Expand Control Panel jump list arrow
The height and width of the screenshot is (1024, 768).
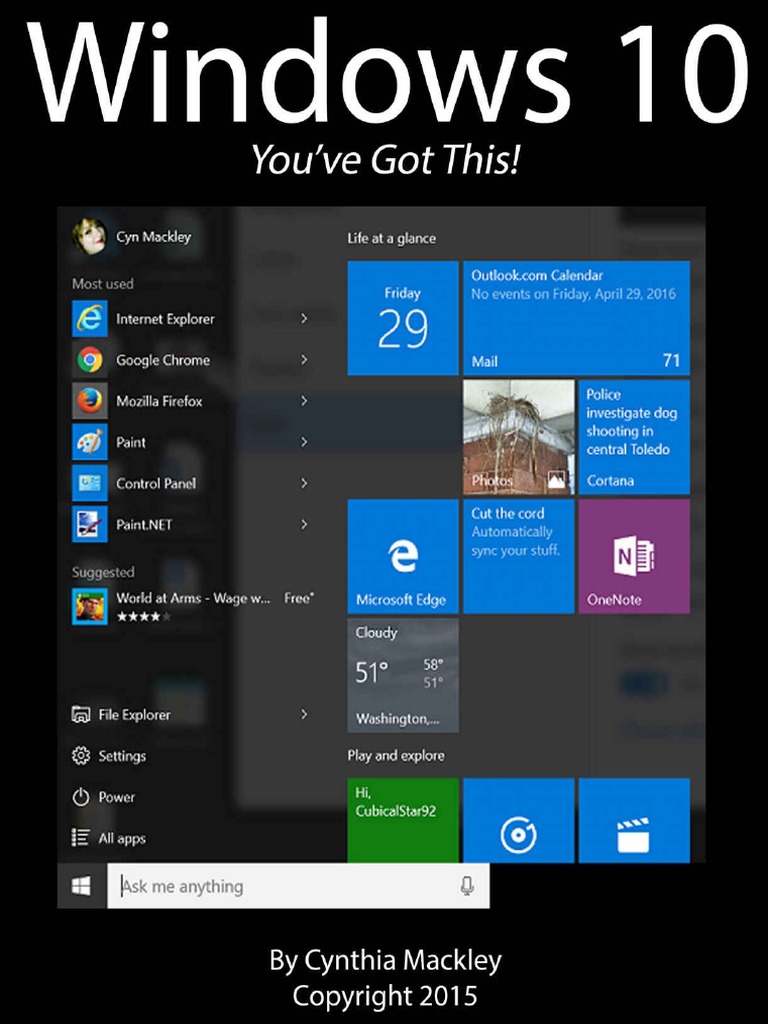tap(304, 483)
